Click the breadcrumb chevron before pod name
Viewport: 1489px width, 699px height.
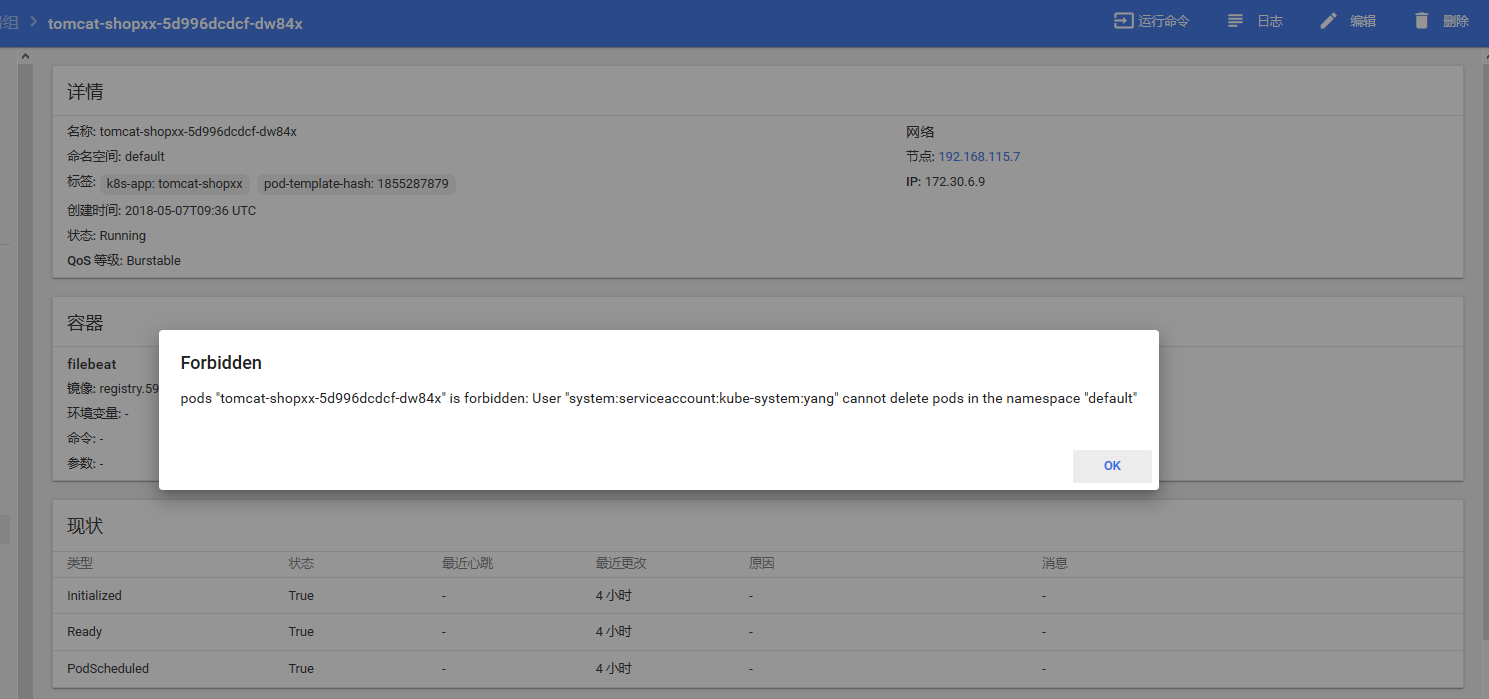[33, 21]
